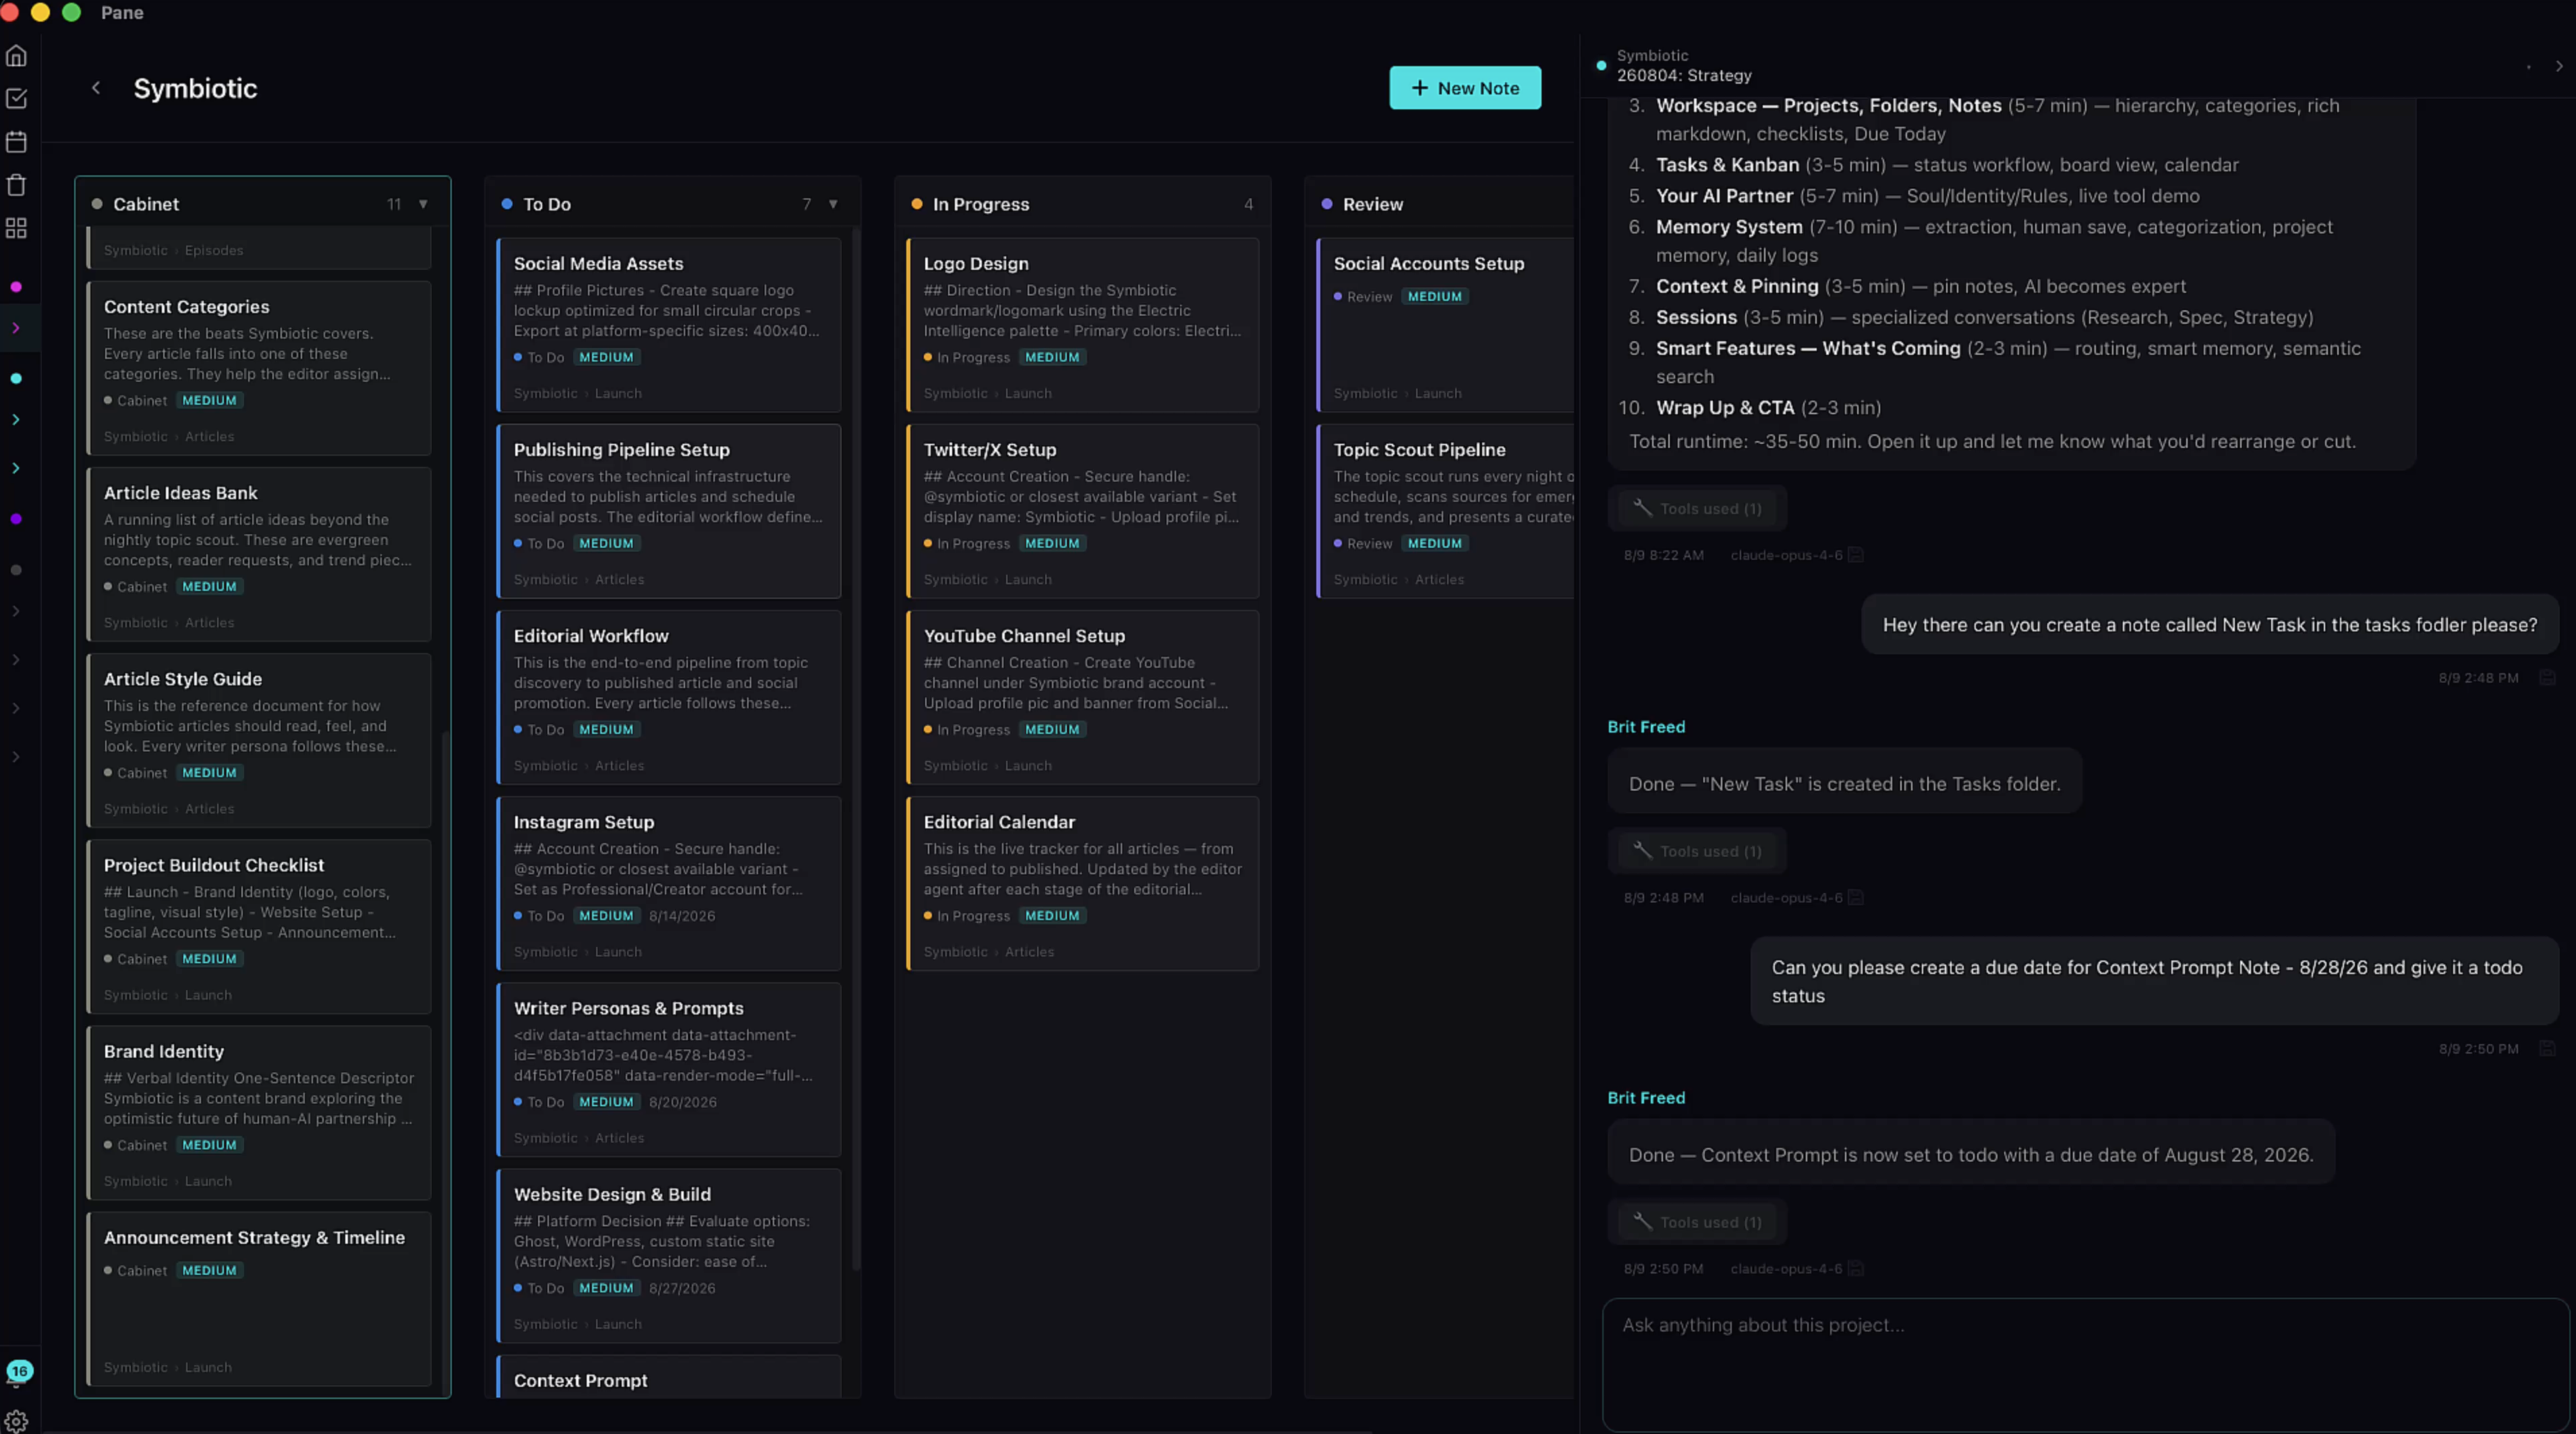Screen dimensions: 2576x1434
Task: Click save icon beside user 8/9 2:48 PM message
Action: pyautogui.click(x=2547, y=678)
